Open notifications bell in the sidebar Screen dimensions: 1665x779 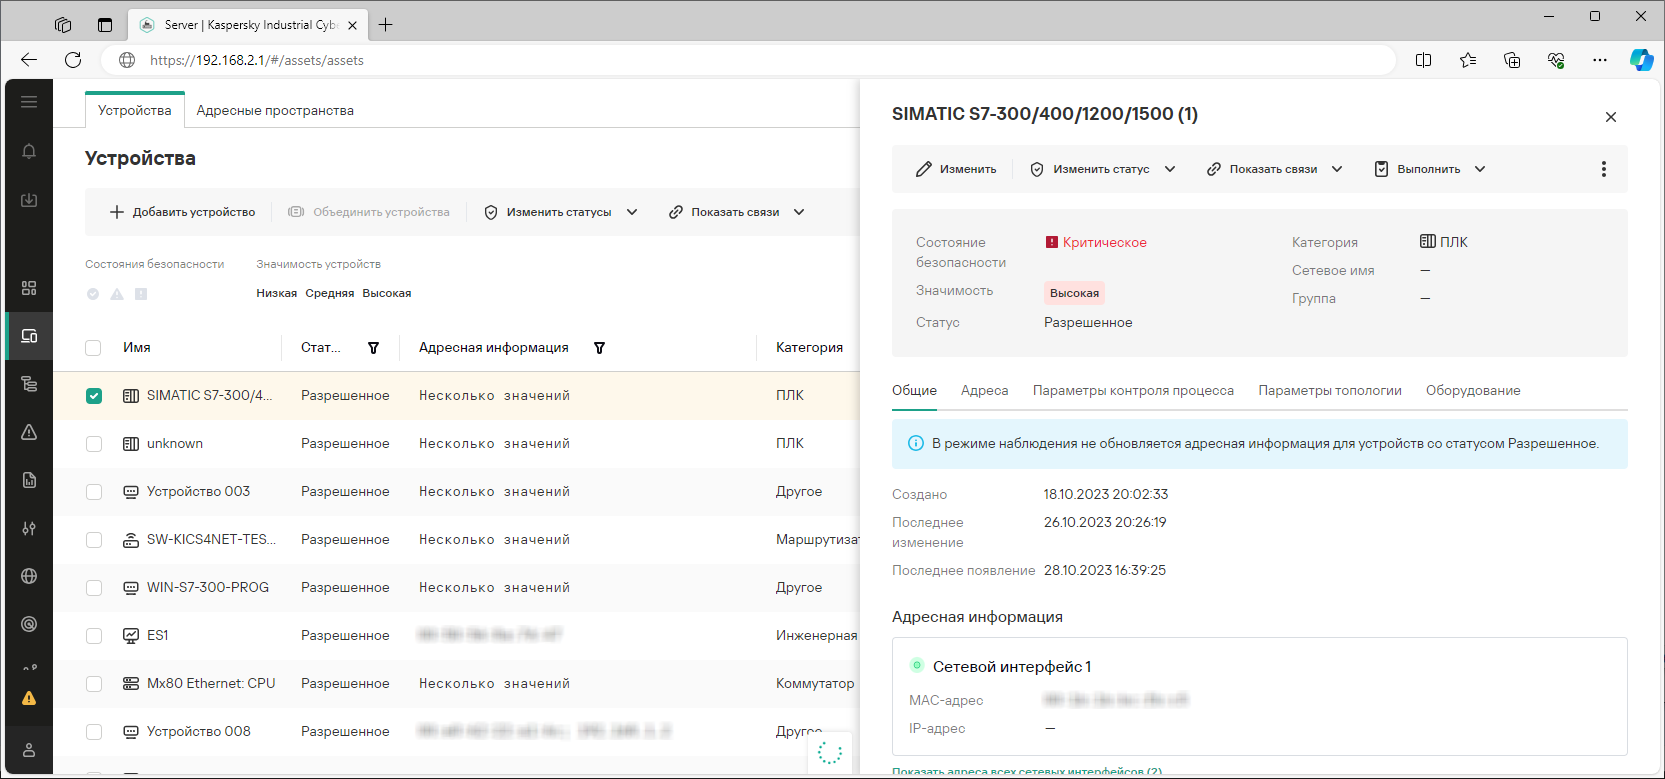coord(29,152)
